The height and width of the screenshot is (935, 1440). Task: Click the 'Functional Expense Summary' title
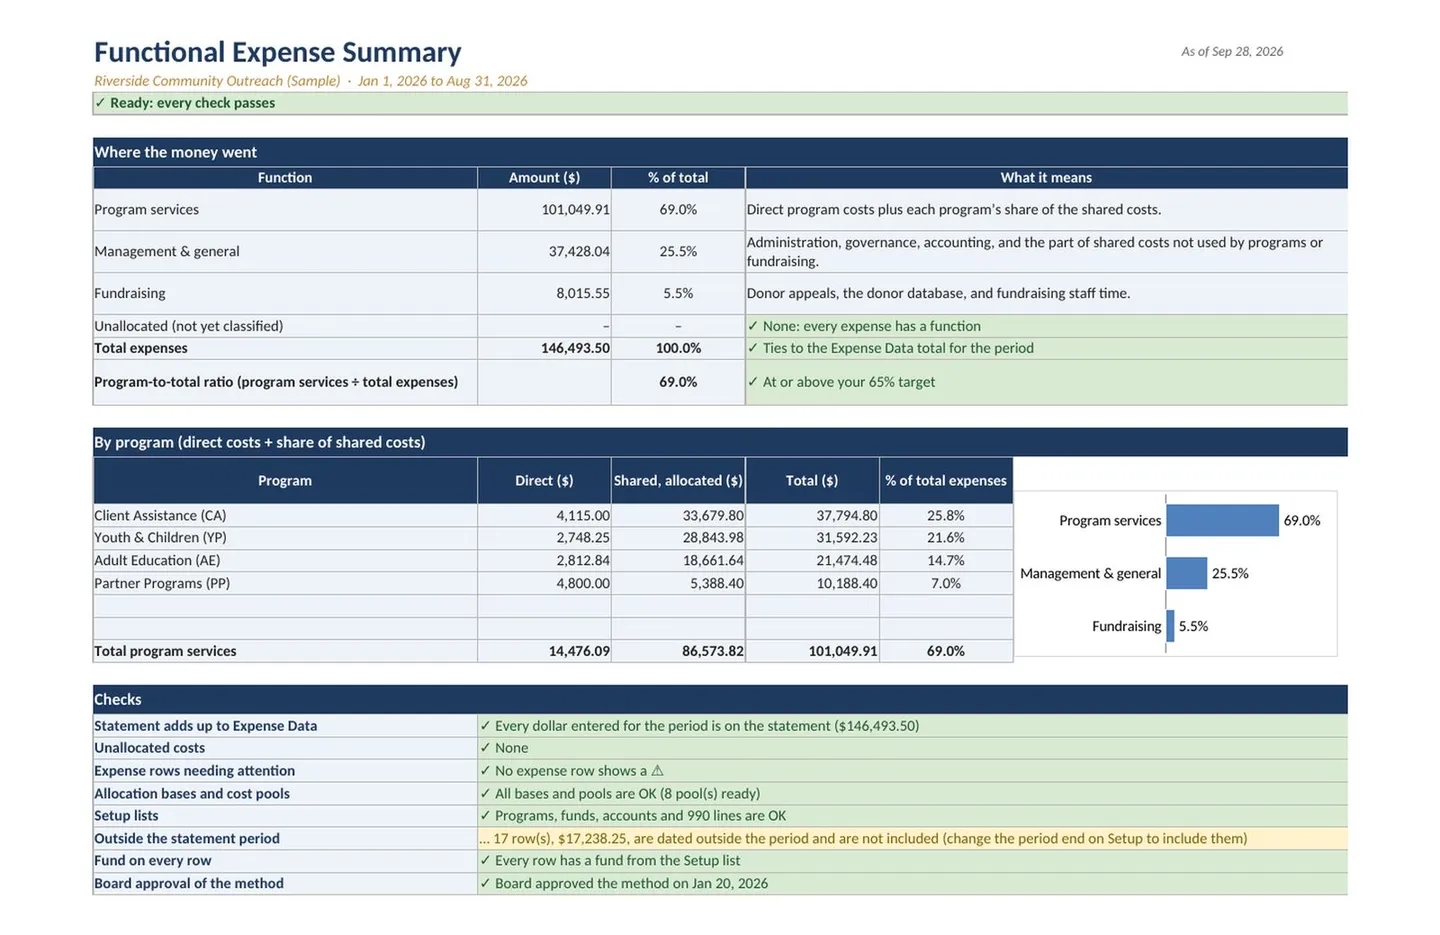[x=277, y=52]
